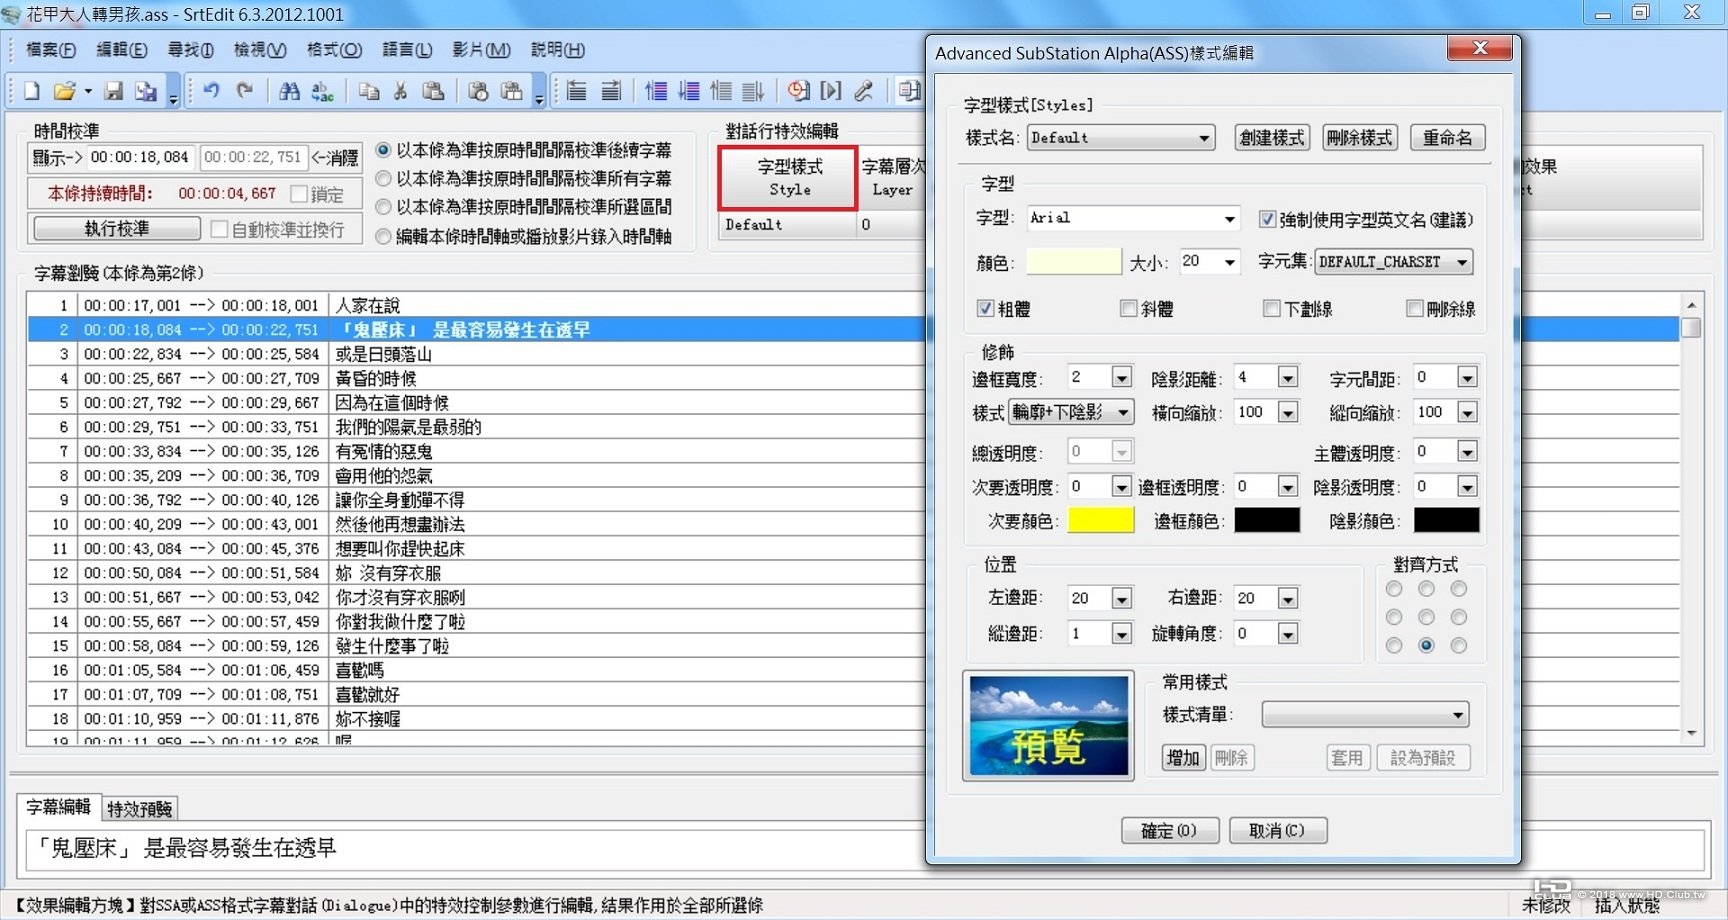This screenshot has width=1728, height=920.
Task: Click the bracketed play preview icon
Action: (831, 92)
